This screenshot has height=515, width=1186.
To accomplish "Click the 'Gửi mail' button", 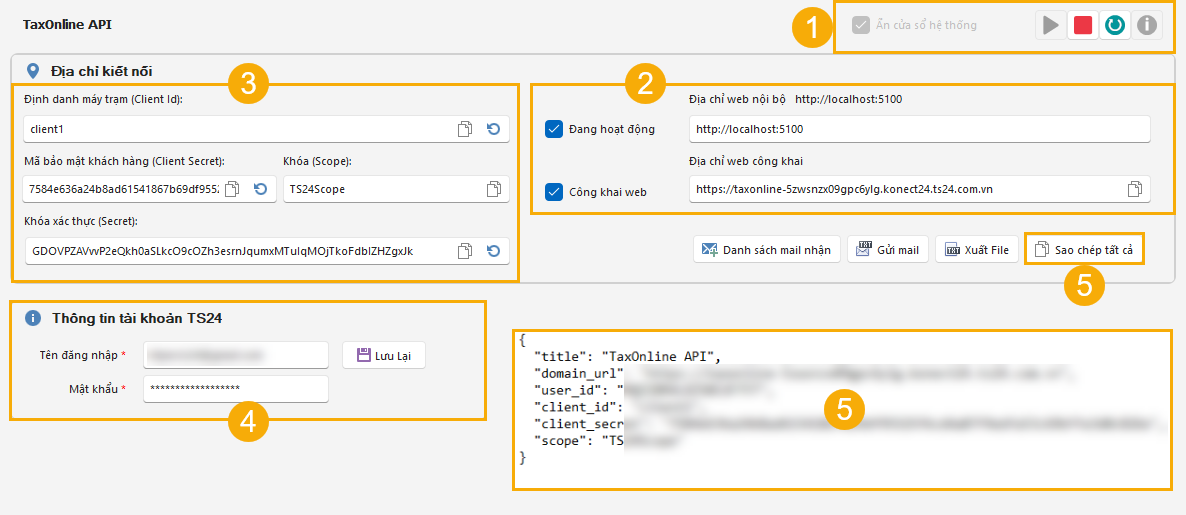I will [888, 250].
